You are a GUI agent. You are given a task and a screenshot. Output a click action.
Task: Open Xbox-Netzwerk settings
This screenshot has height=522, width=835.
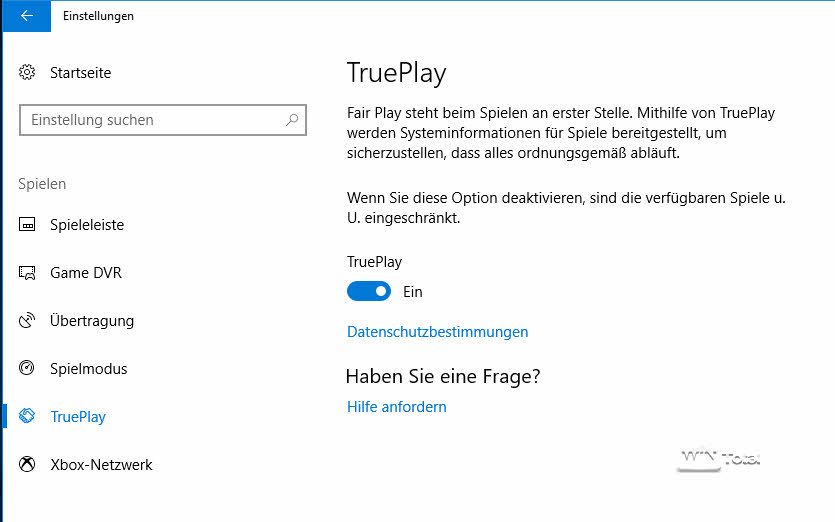(x=101, y=465)
